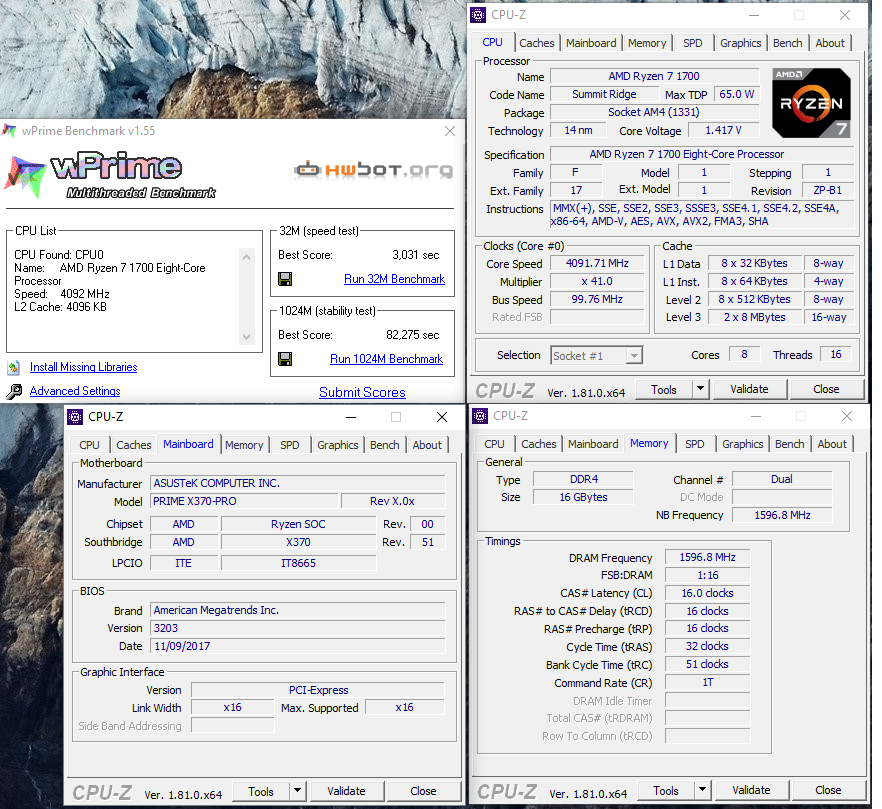Click the DRAM Frequency 1596.8 MHz value
Screen dimensions: 882x809
coord(708,558)
